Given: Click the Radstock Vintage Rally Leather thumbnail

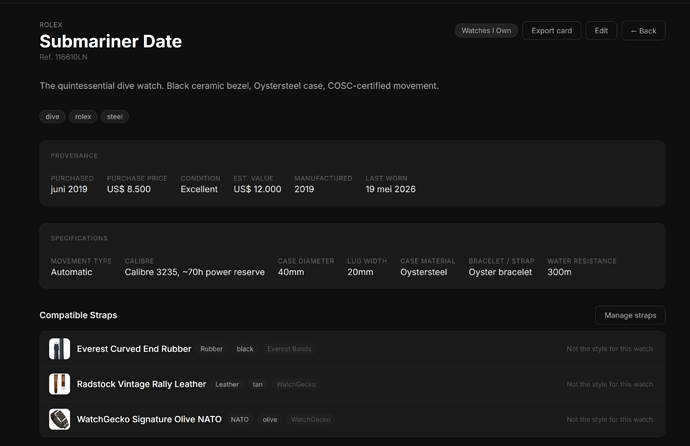Looking at the screenshot, I should tap(59, 384).
